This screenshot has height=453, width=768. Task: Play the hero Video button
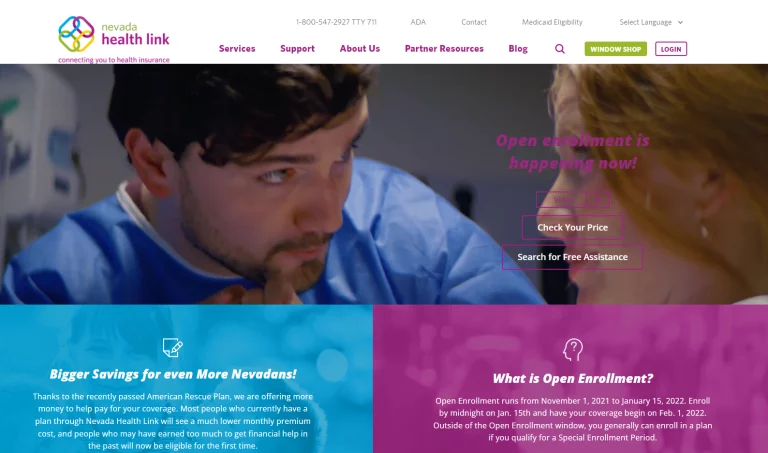click(573, 199)
